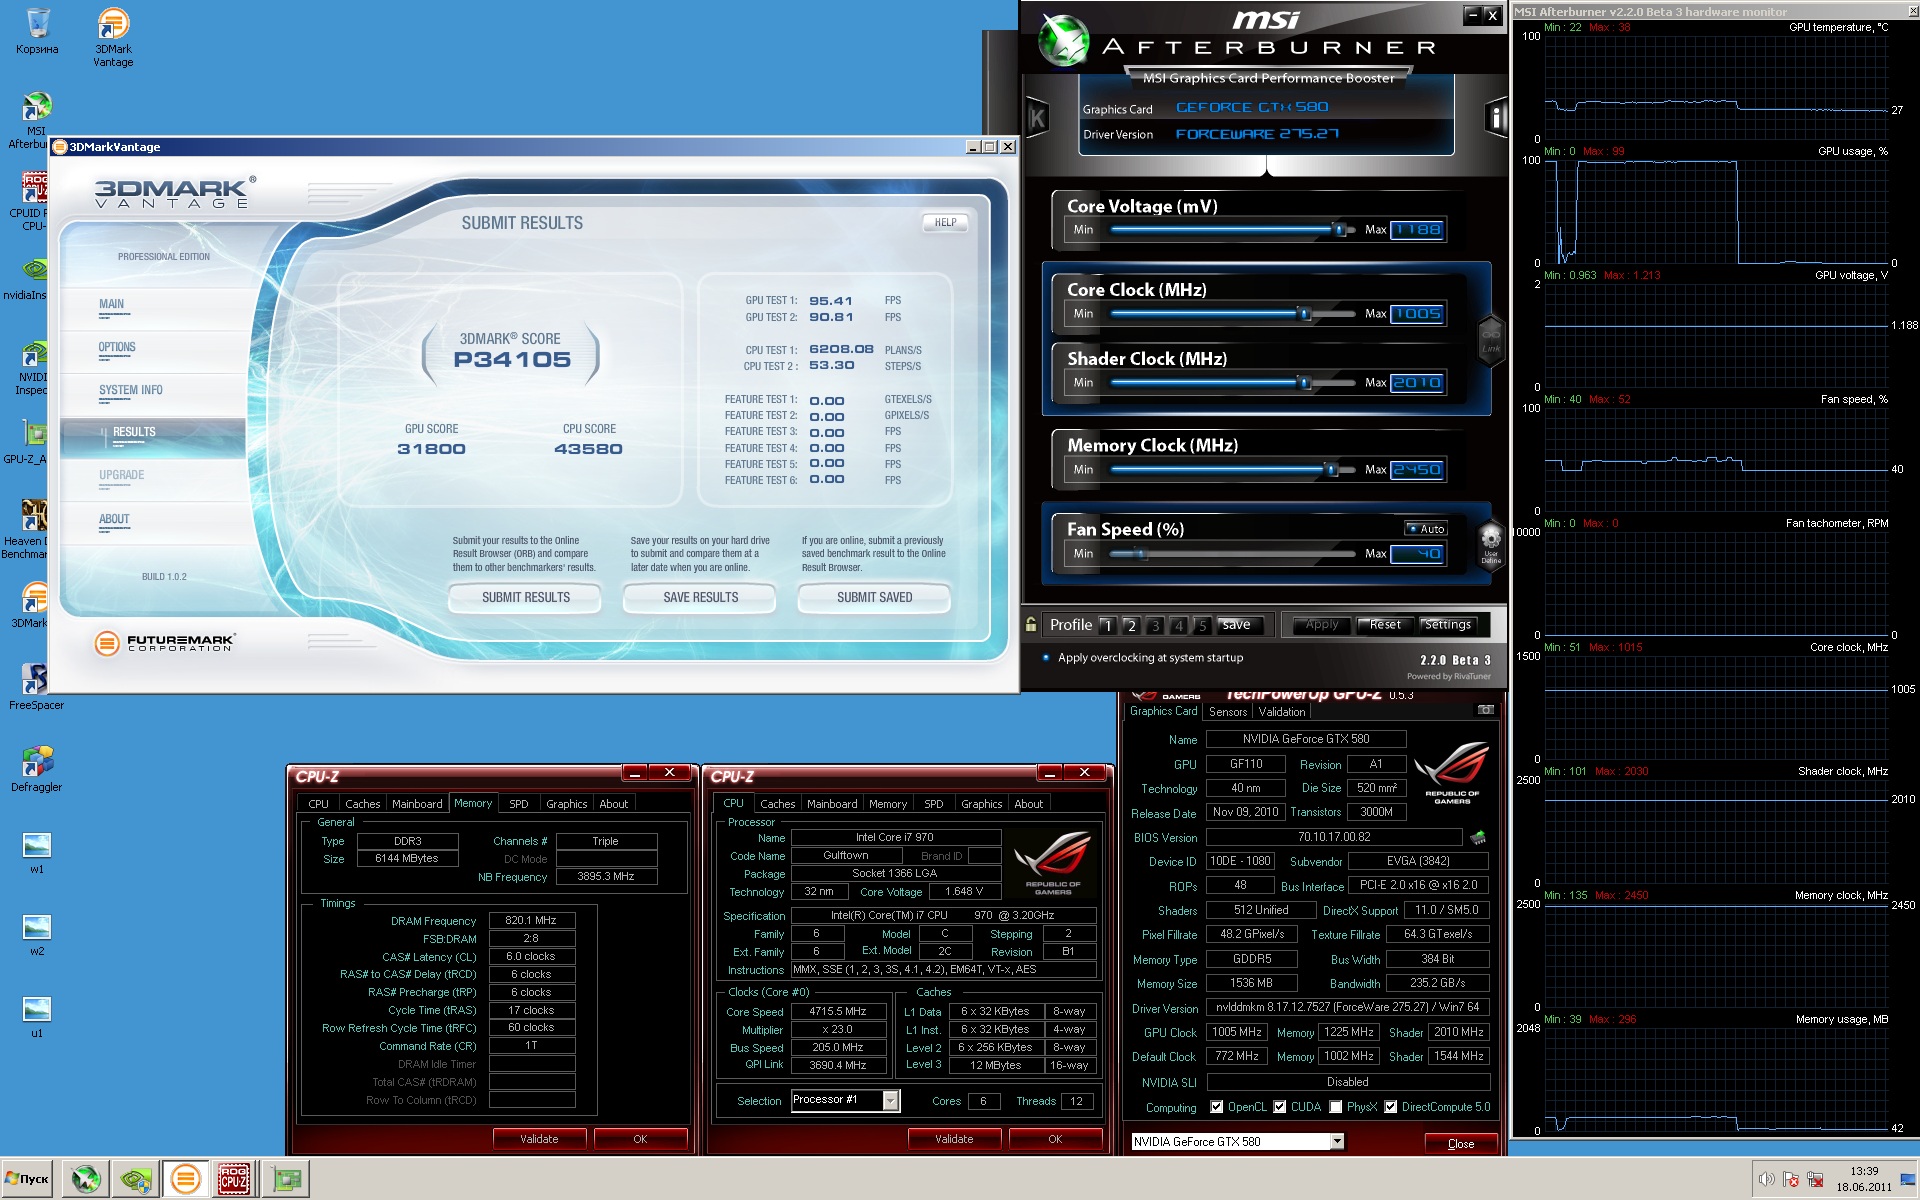Open the u1 image file on desktop
1920x1200 pixels.
tap(37, 1017)
